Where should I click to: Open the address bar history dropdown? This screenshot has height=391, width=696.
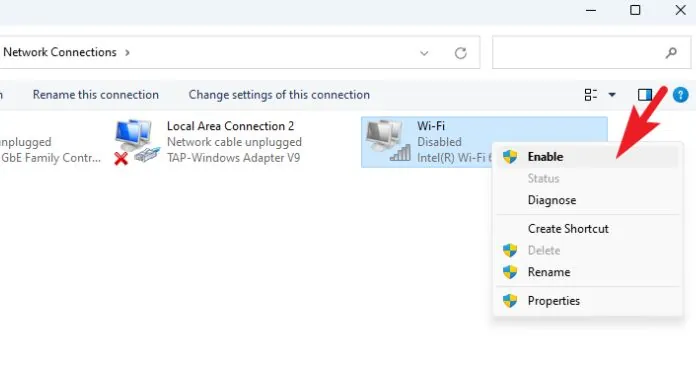(424, 53)
